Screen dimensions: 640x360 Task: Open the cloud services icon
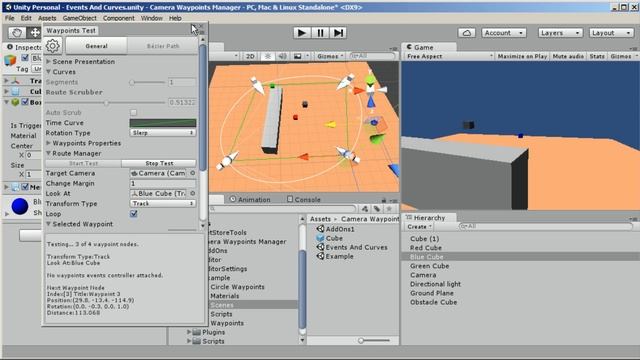pos(467,33)
